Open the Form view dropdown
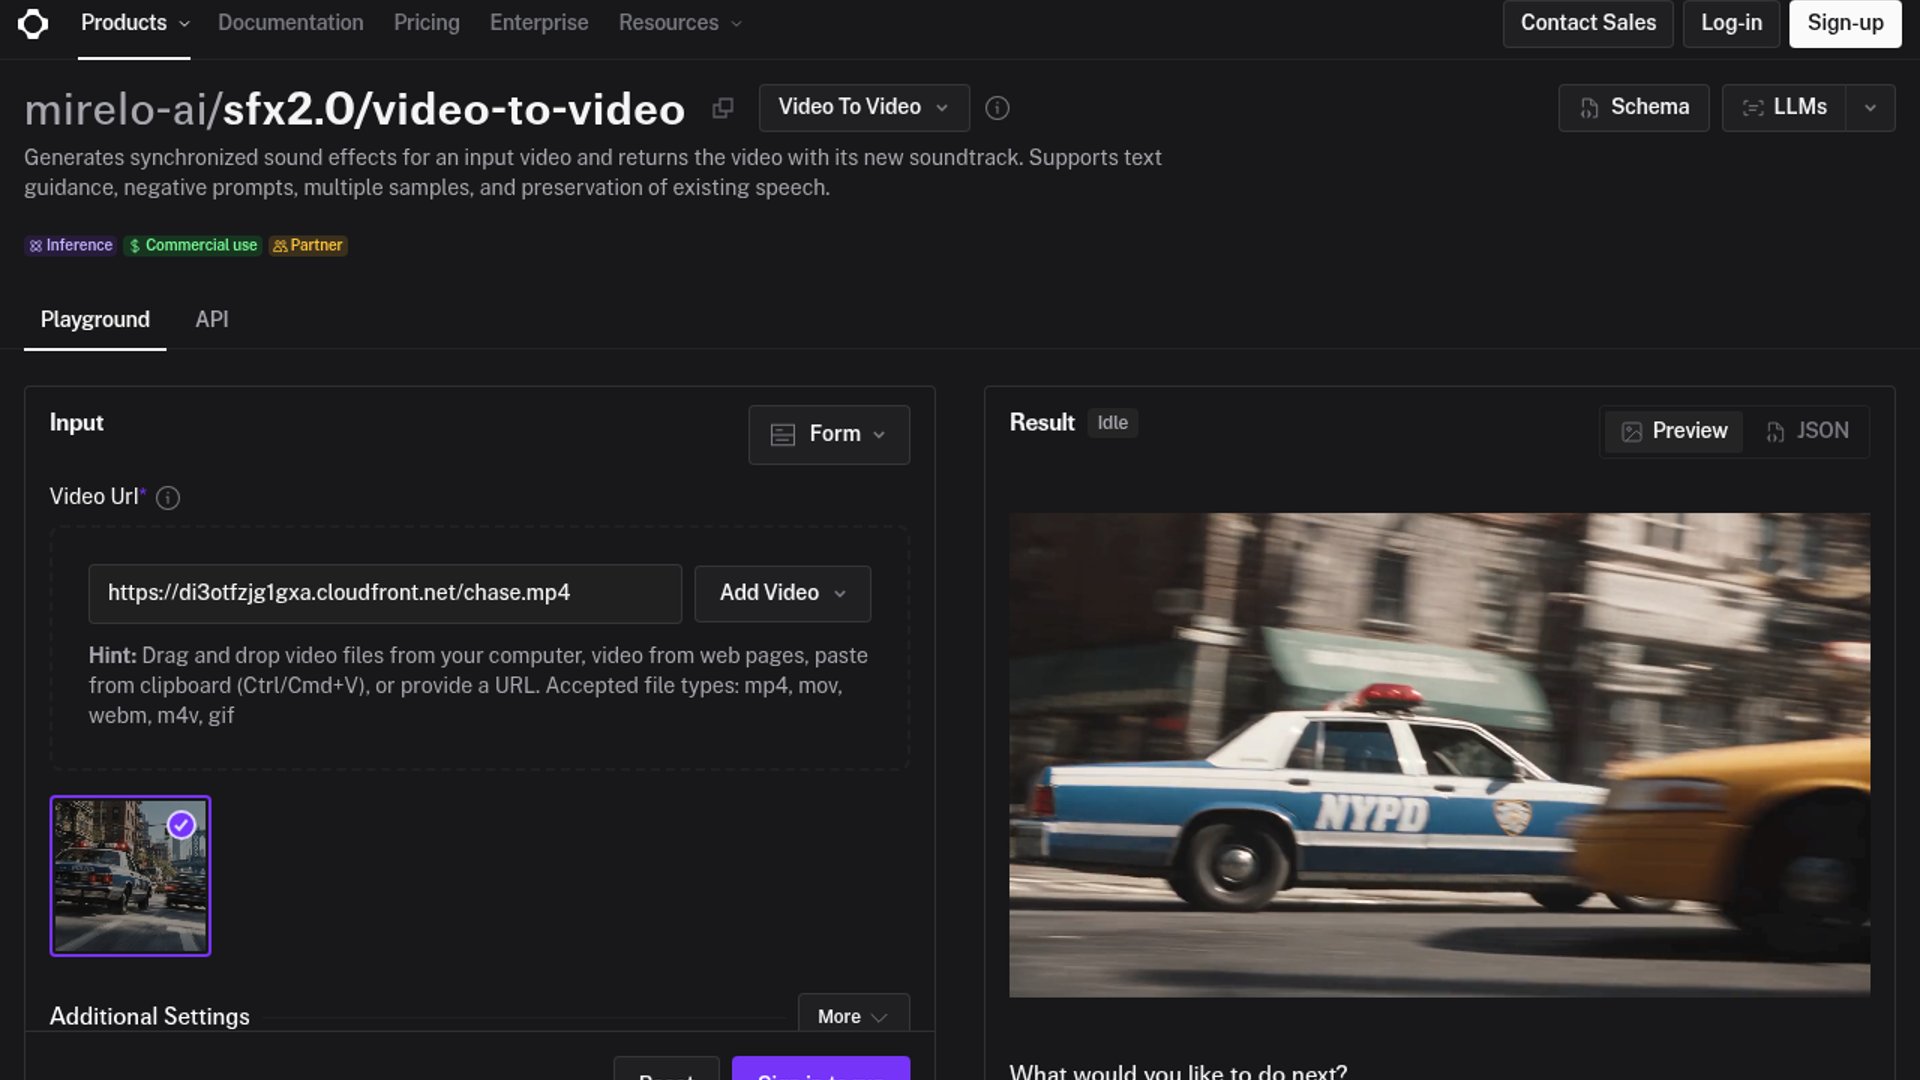The height and width of the screenshot is (1080, 1920). tap(829, 434)
